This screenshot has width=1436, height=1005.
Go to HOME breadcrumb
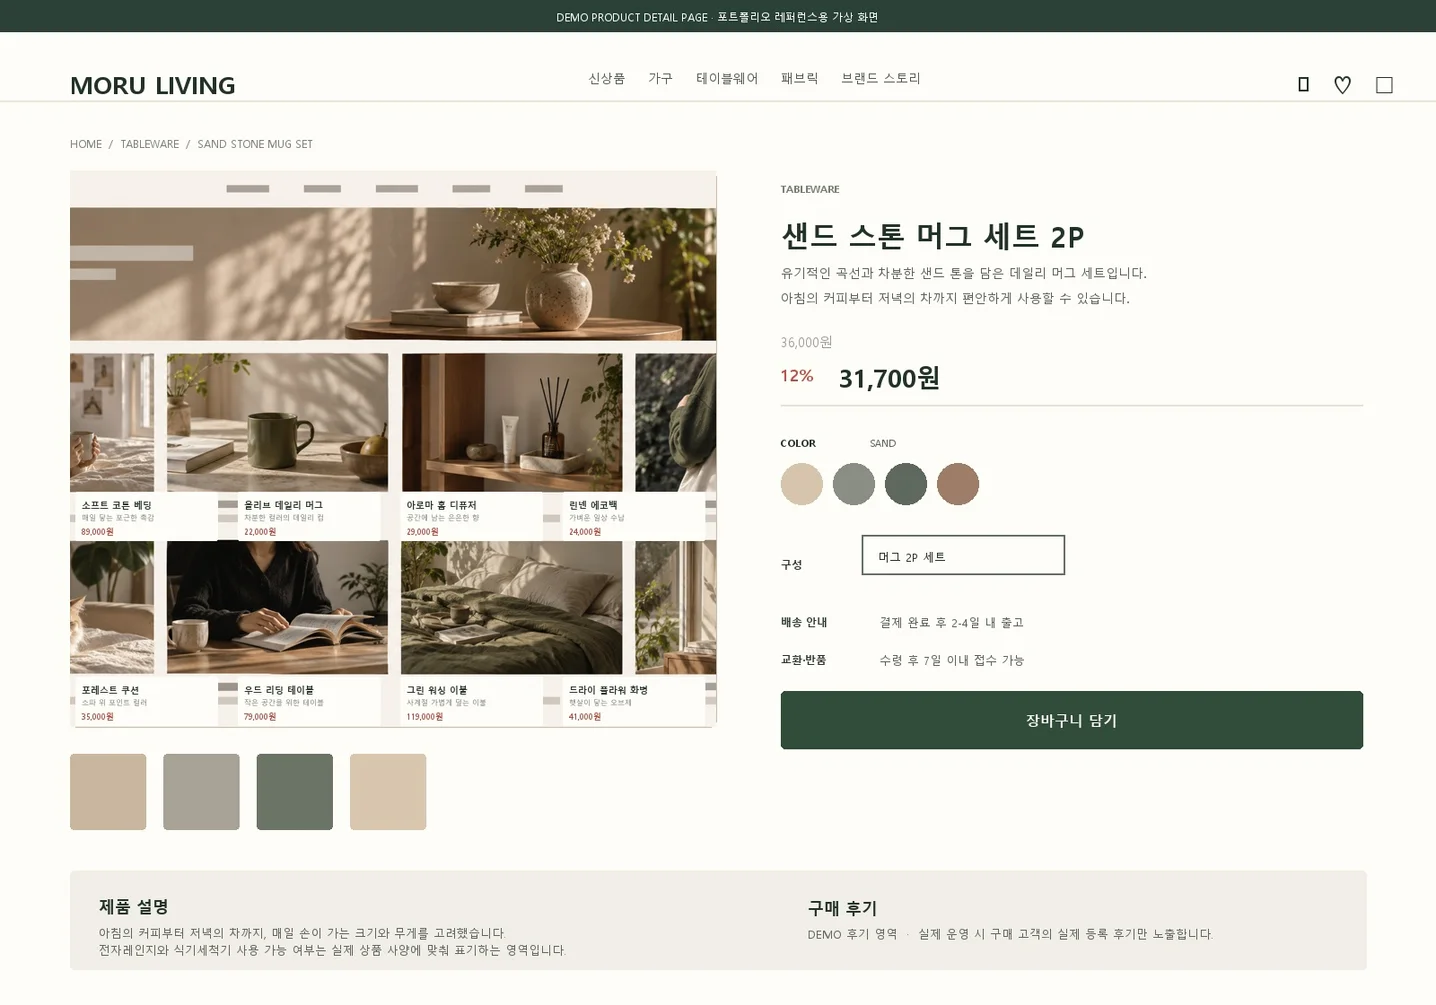86,144
